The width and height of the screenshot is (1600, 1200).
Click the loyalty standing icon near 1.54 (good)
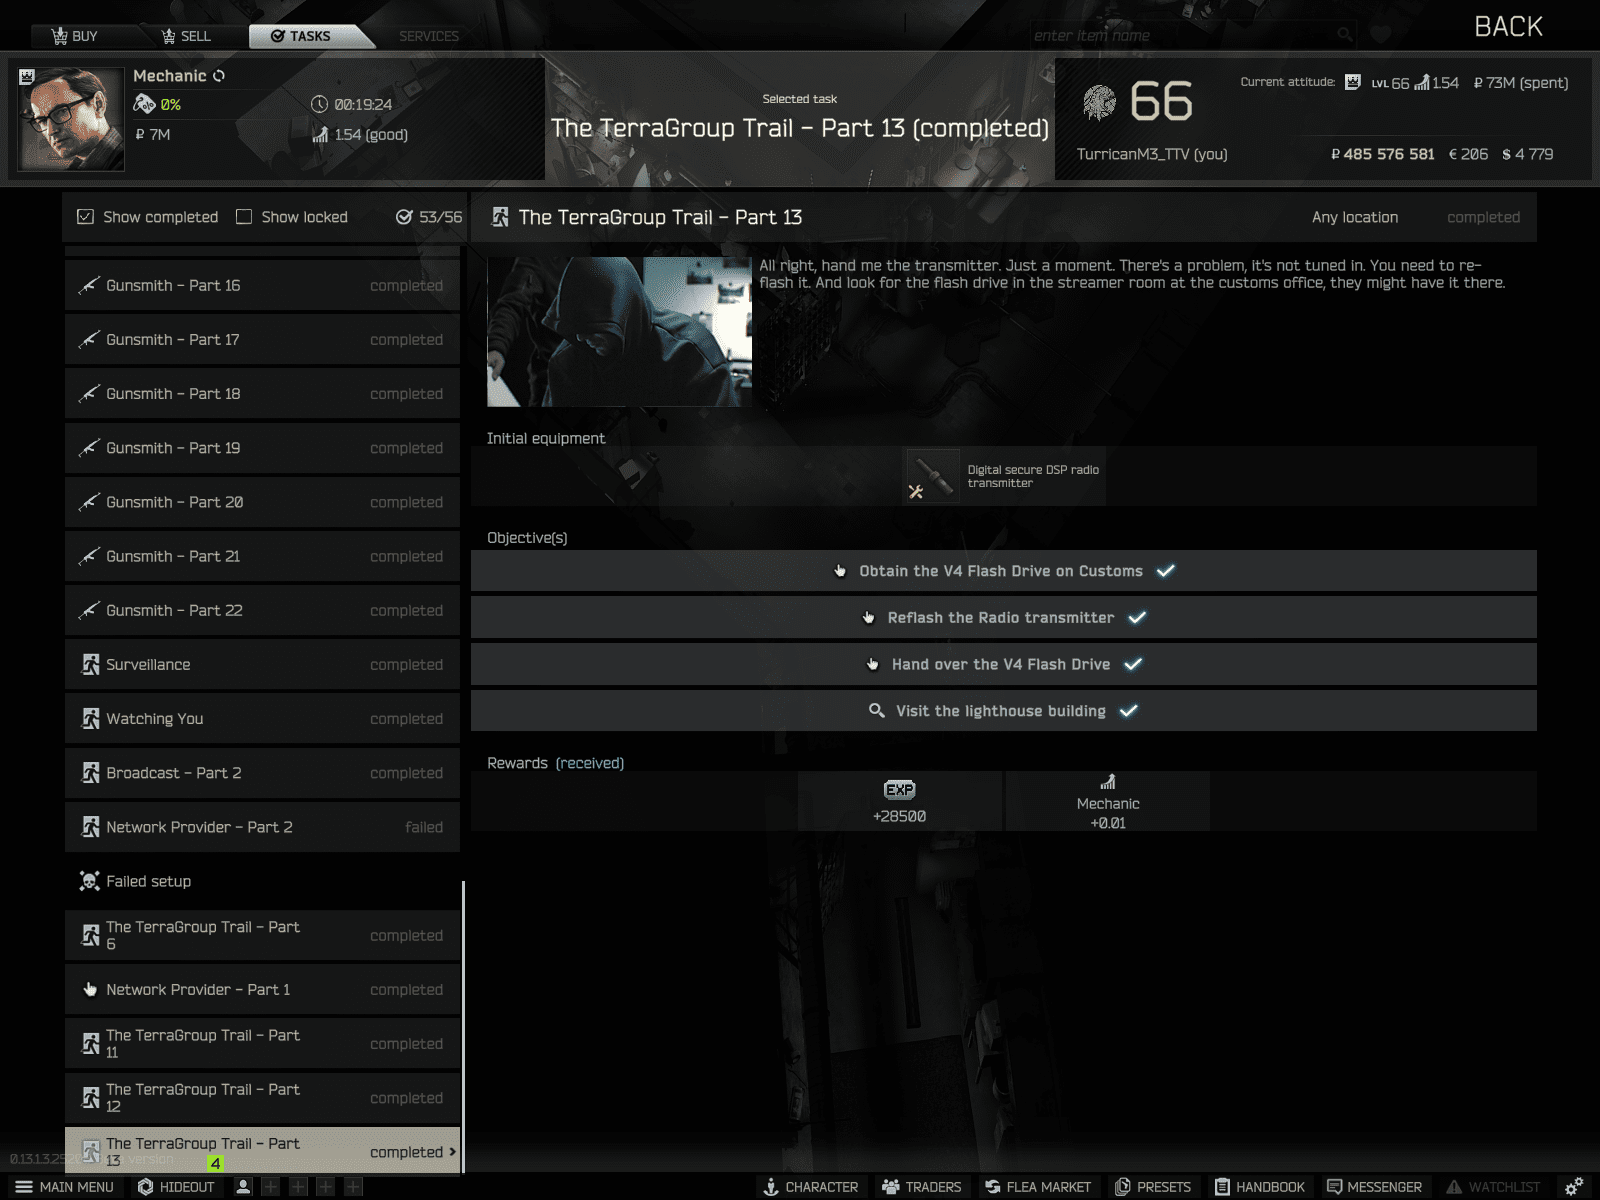pos(320,134)
